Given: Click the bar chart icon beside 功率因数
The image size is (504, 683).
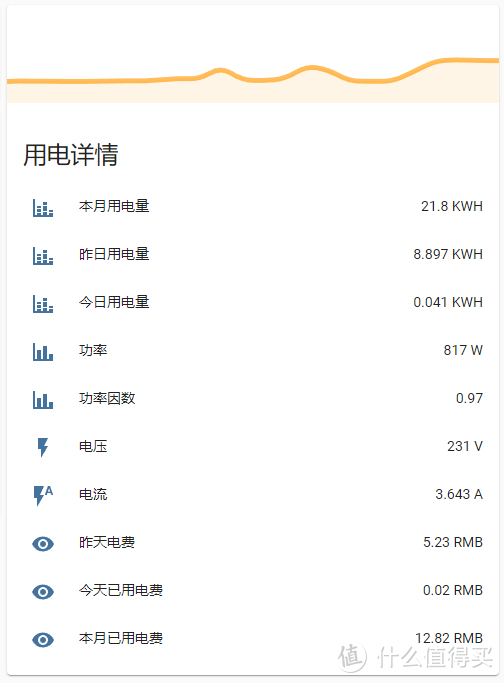Looking at the screenshot, I should (43, 400).
